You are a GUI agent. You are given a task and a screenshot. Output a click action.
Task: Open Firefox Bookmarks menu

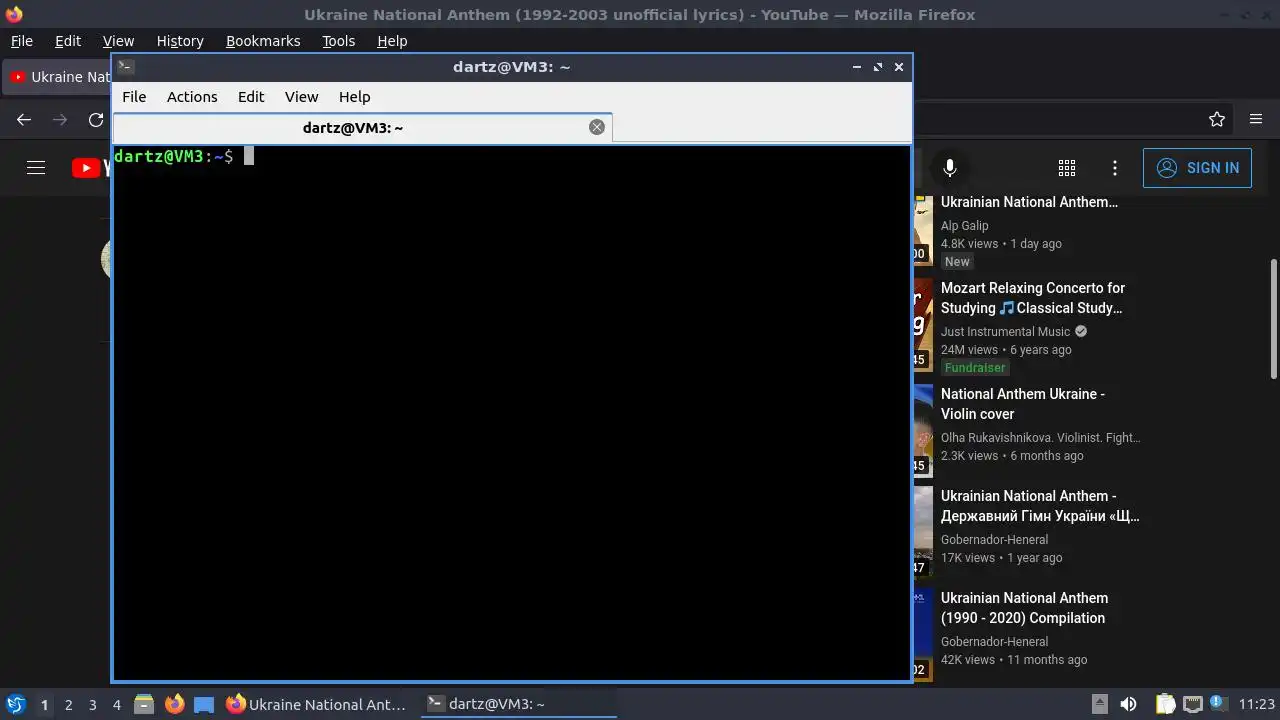(x=263, y=41)
